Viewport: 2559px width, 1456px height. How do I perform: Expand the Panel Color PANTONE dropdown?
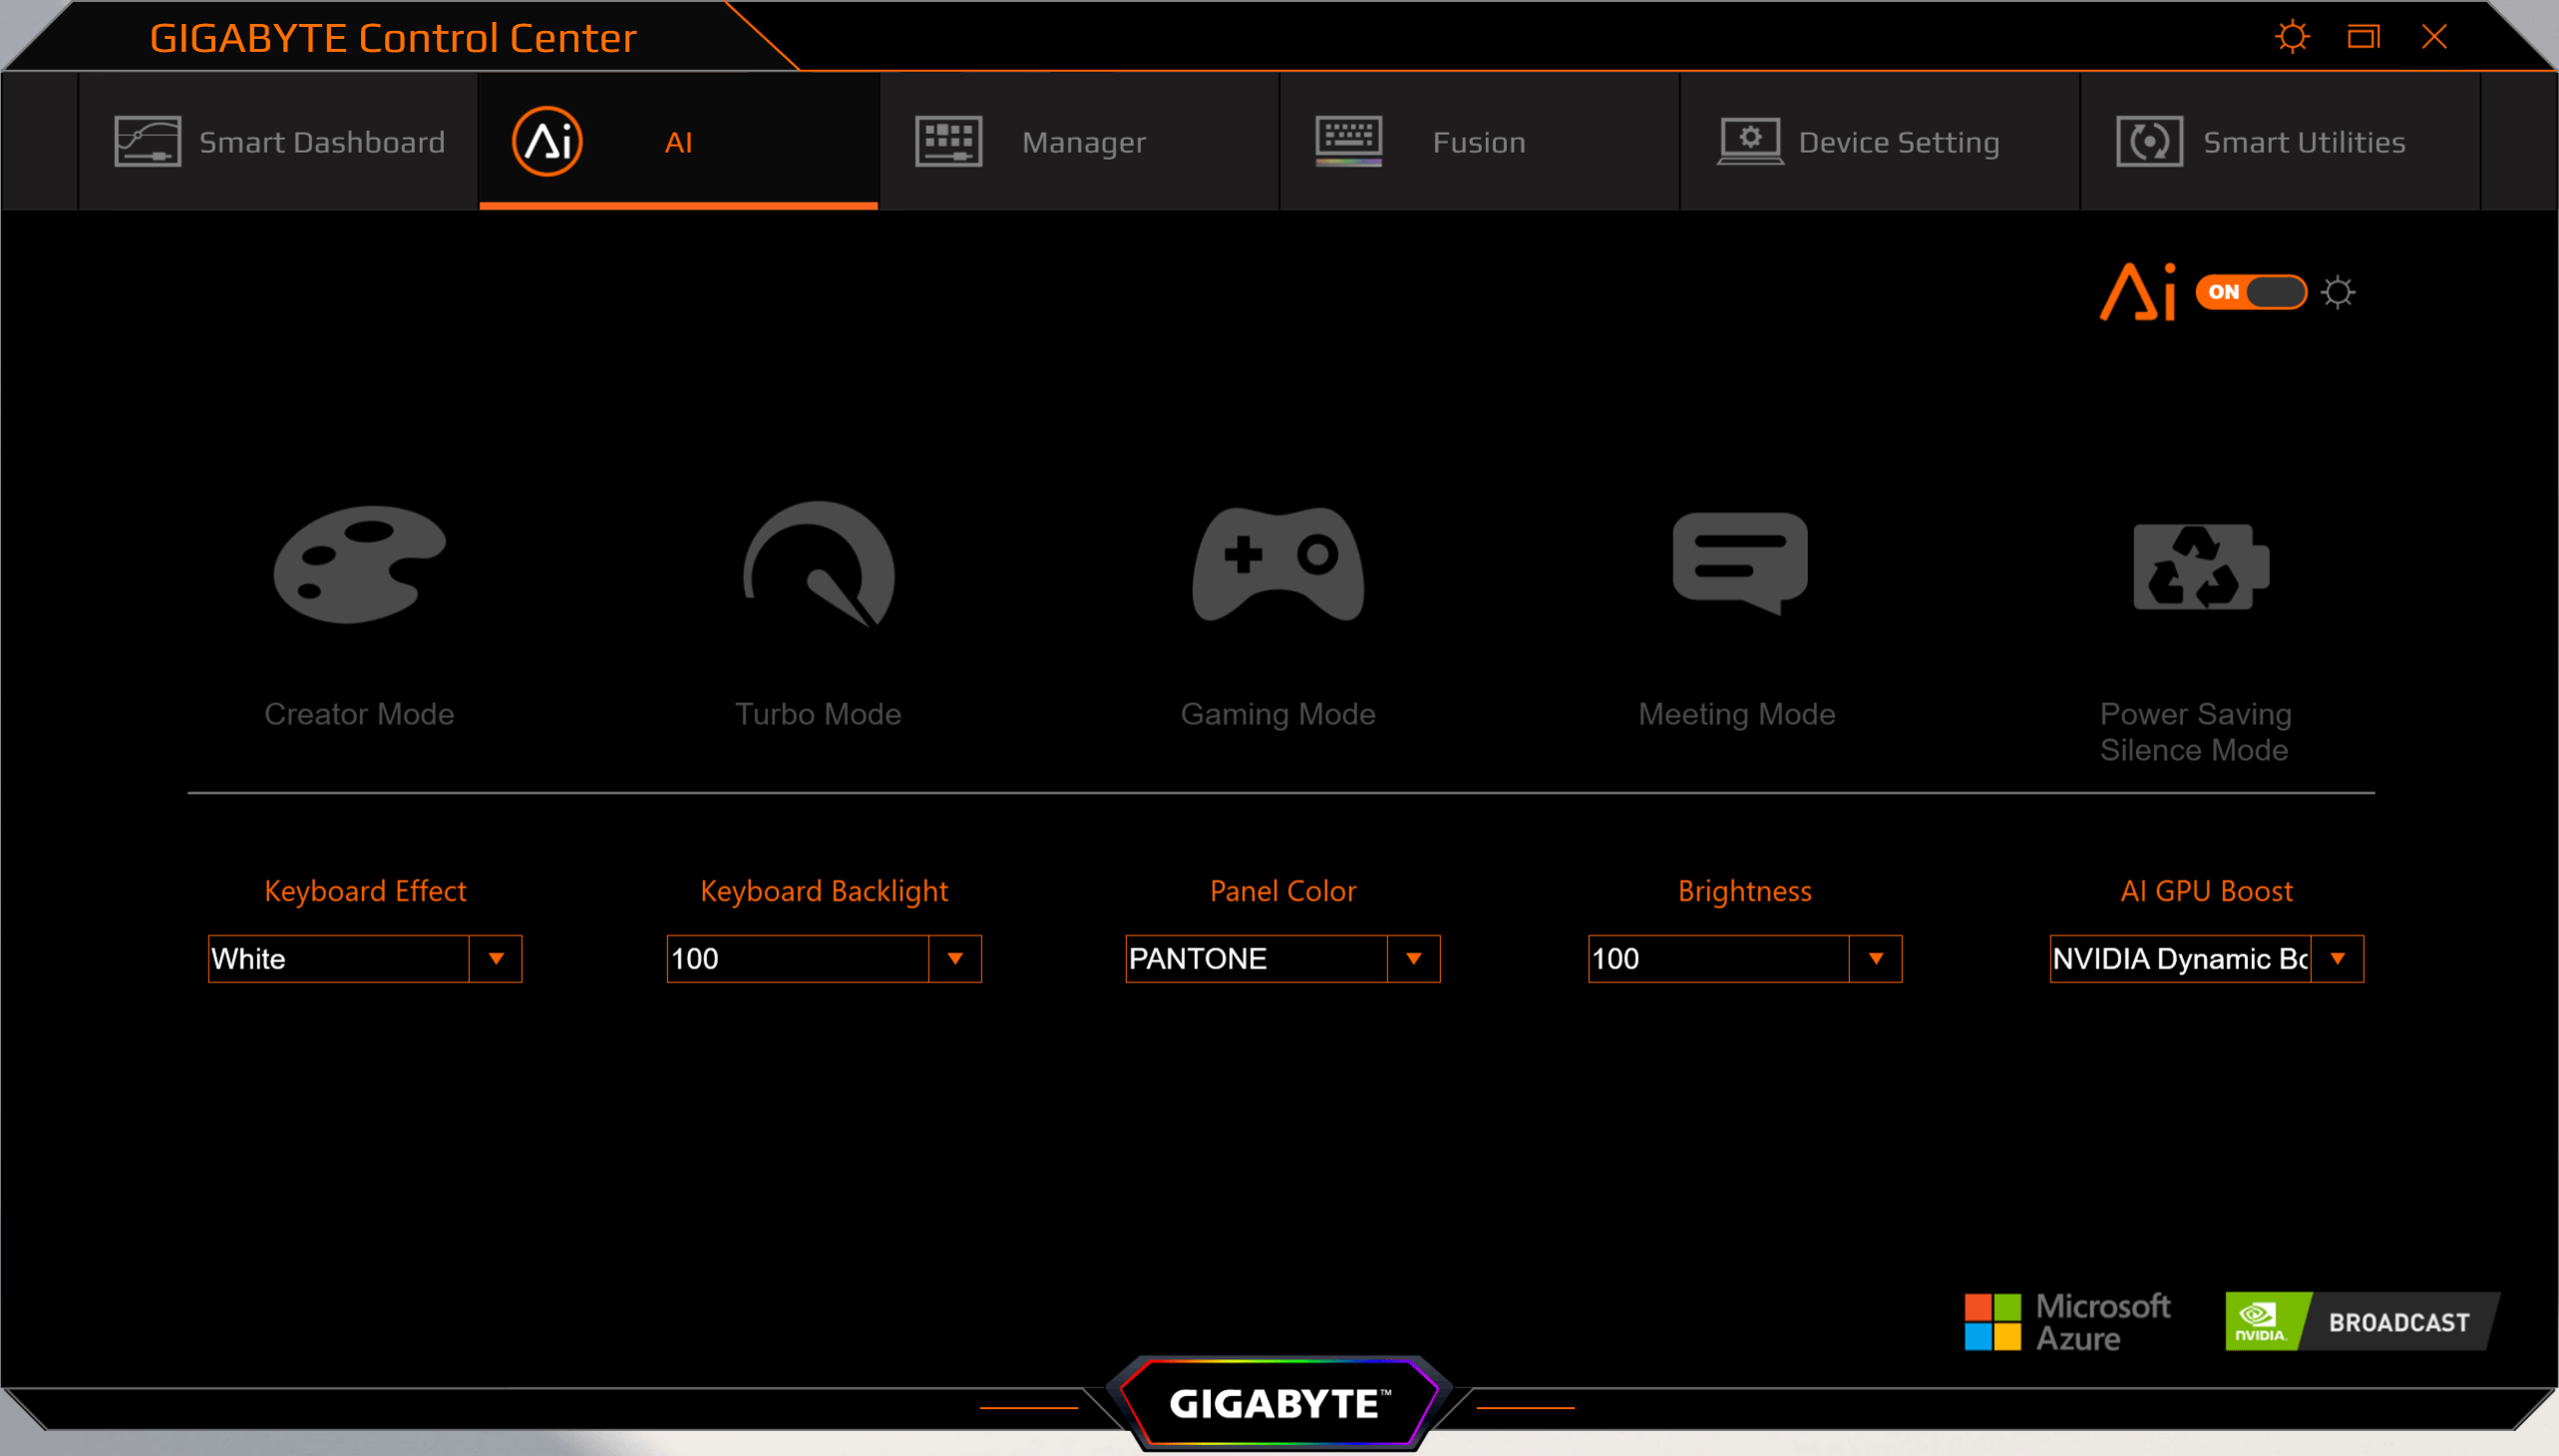tap(1413, 959)
